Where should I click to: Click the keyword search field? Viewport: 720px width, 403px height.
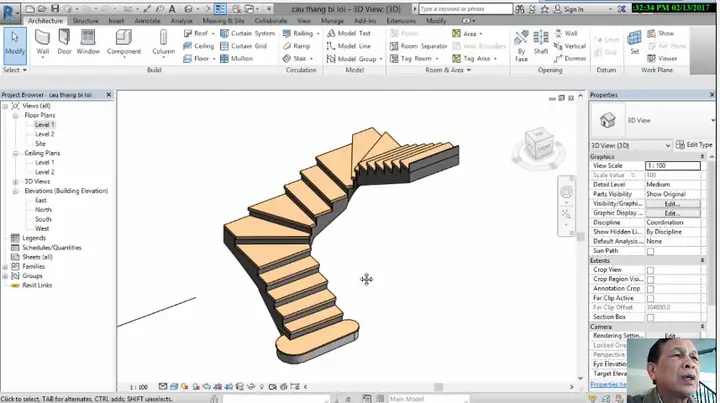(465, 9)
